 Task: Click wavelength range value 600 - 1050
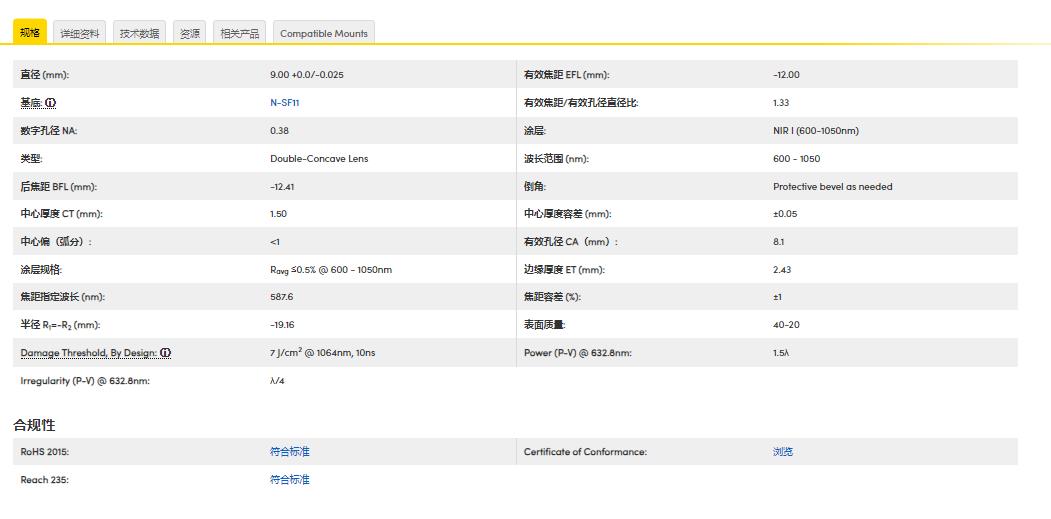click(x=796, y=159)
